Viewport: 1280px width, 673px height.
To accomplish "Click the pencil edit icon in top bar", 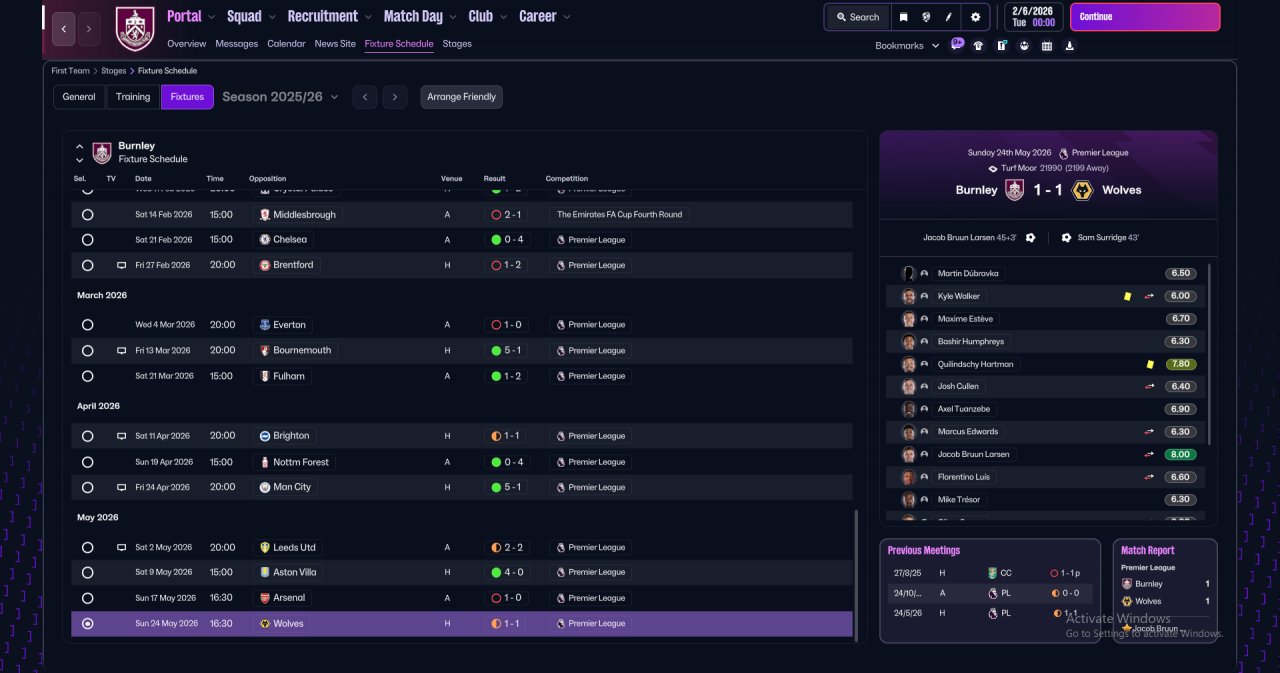I will [x=949, y=17].
